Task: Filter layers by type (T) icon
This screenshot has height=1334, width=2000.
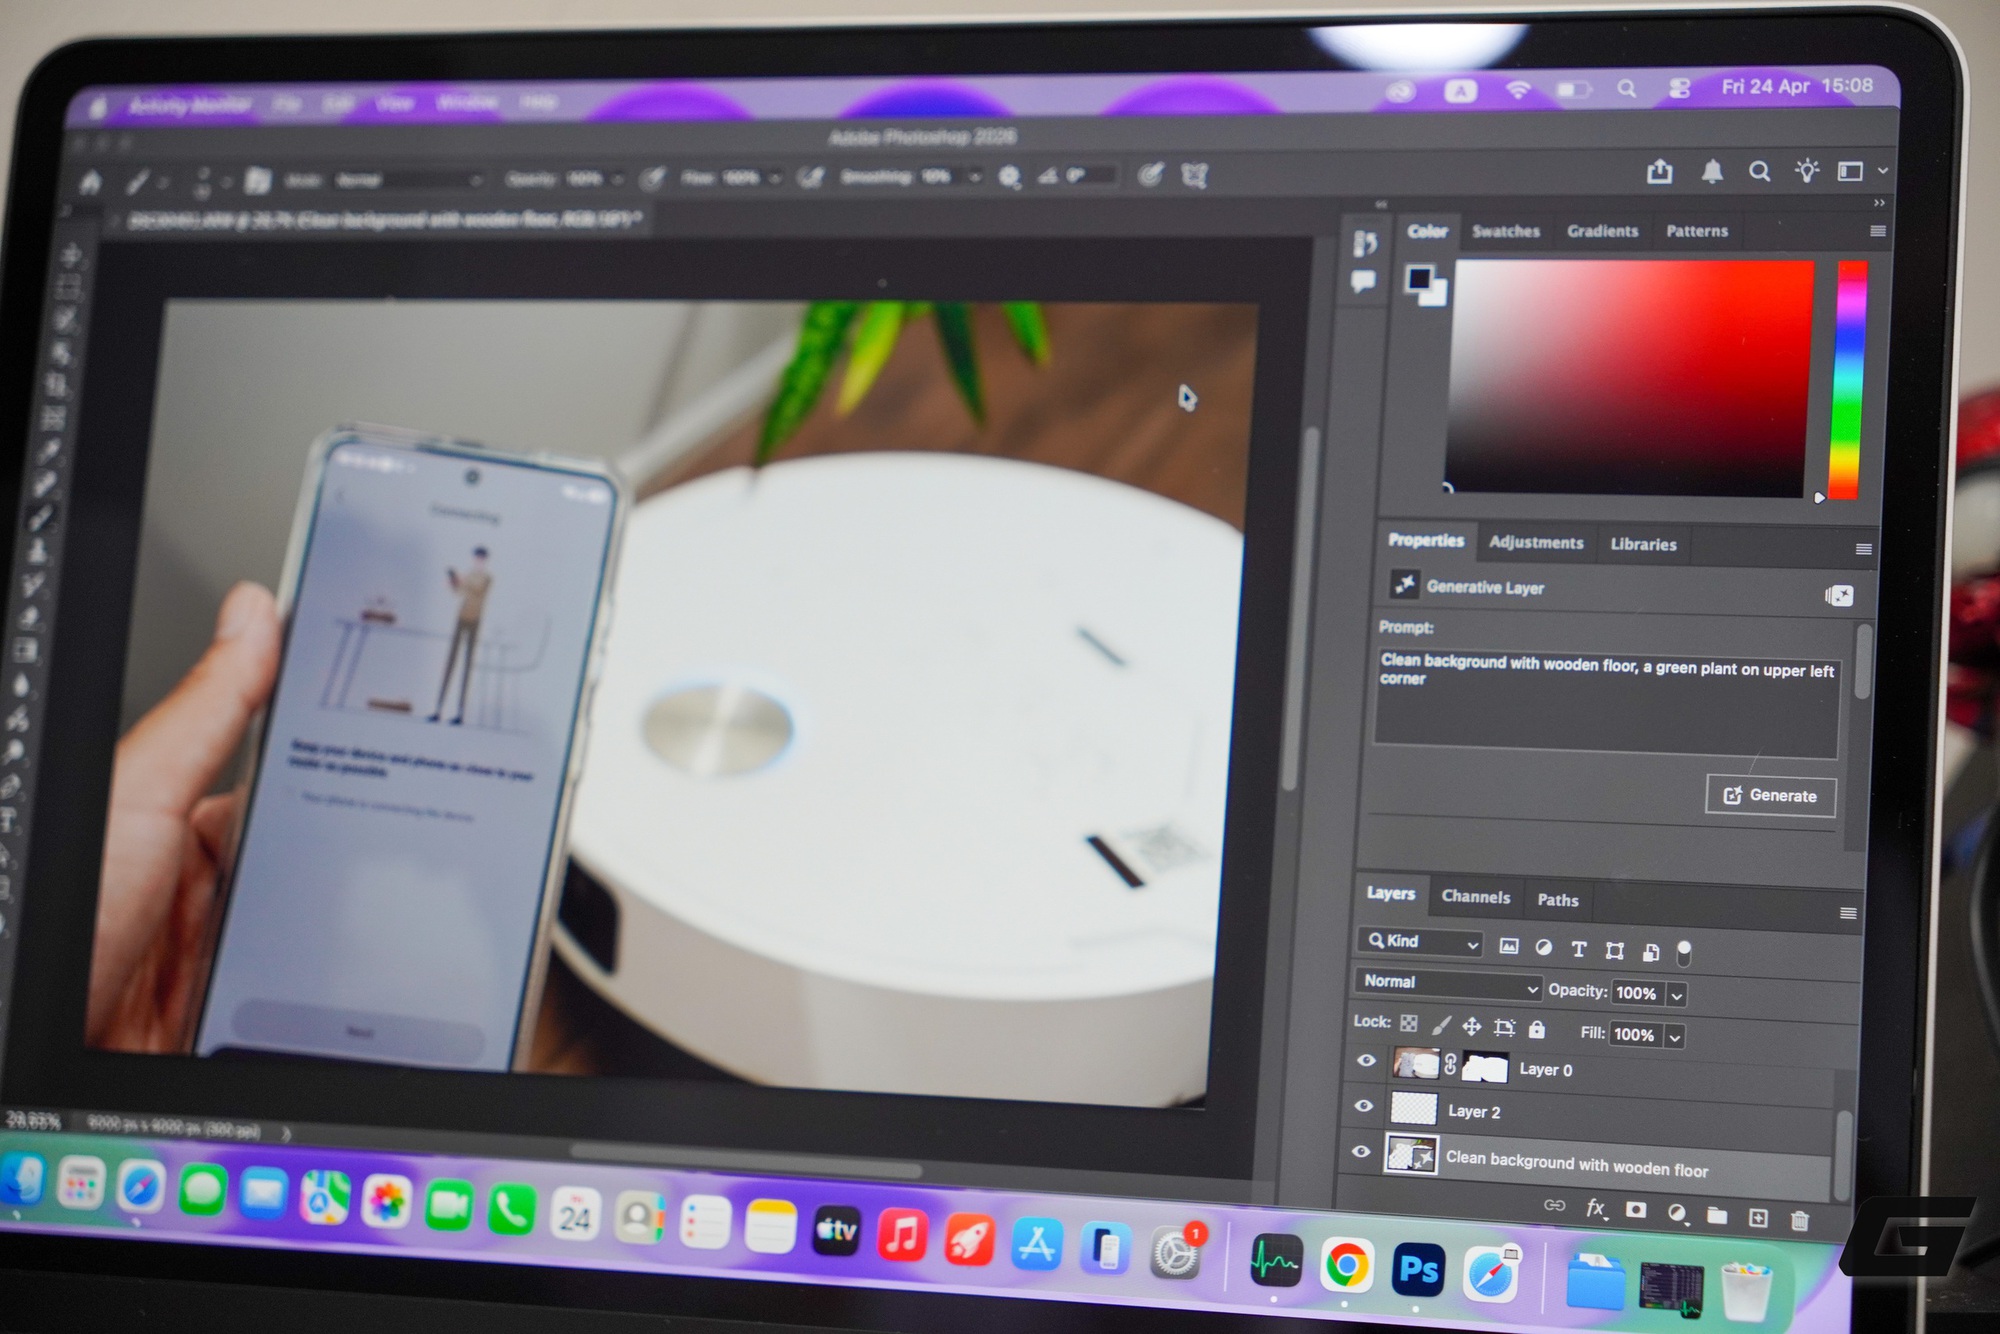Action: point(1579,949)
